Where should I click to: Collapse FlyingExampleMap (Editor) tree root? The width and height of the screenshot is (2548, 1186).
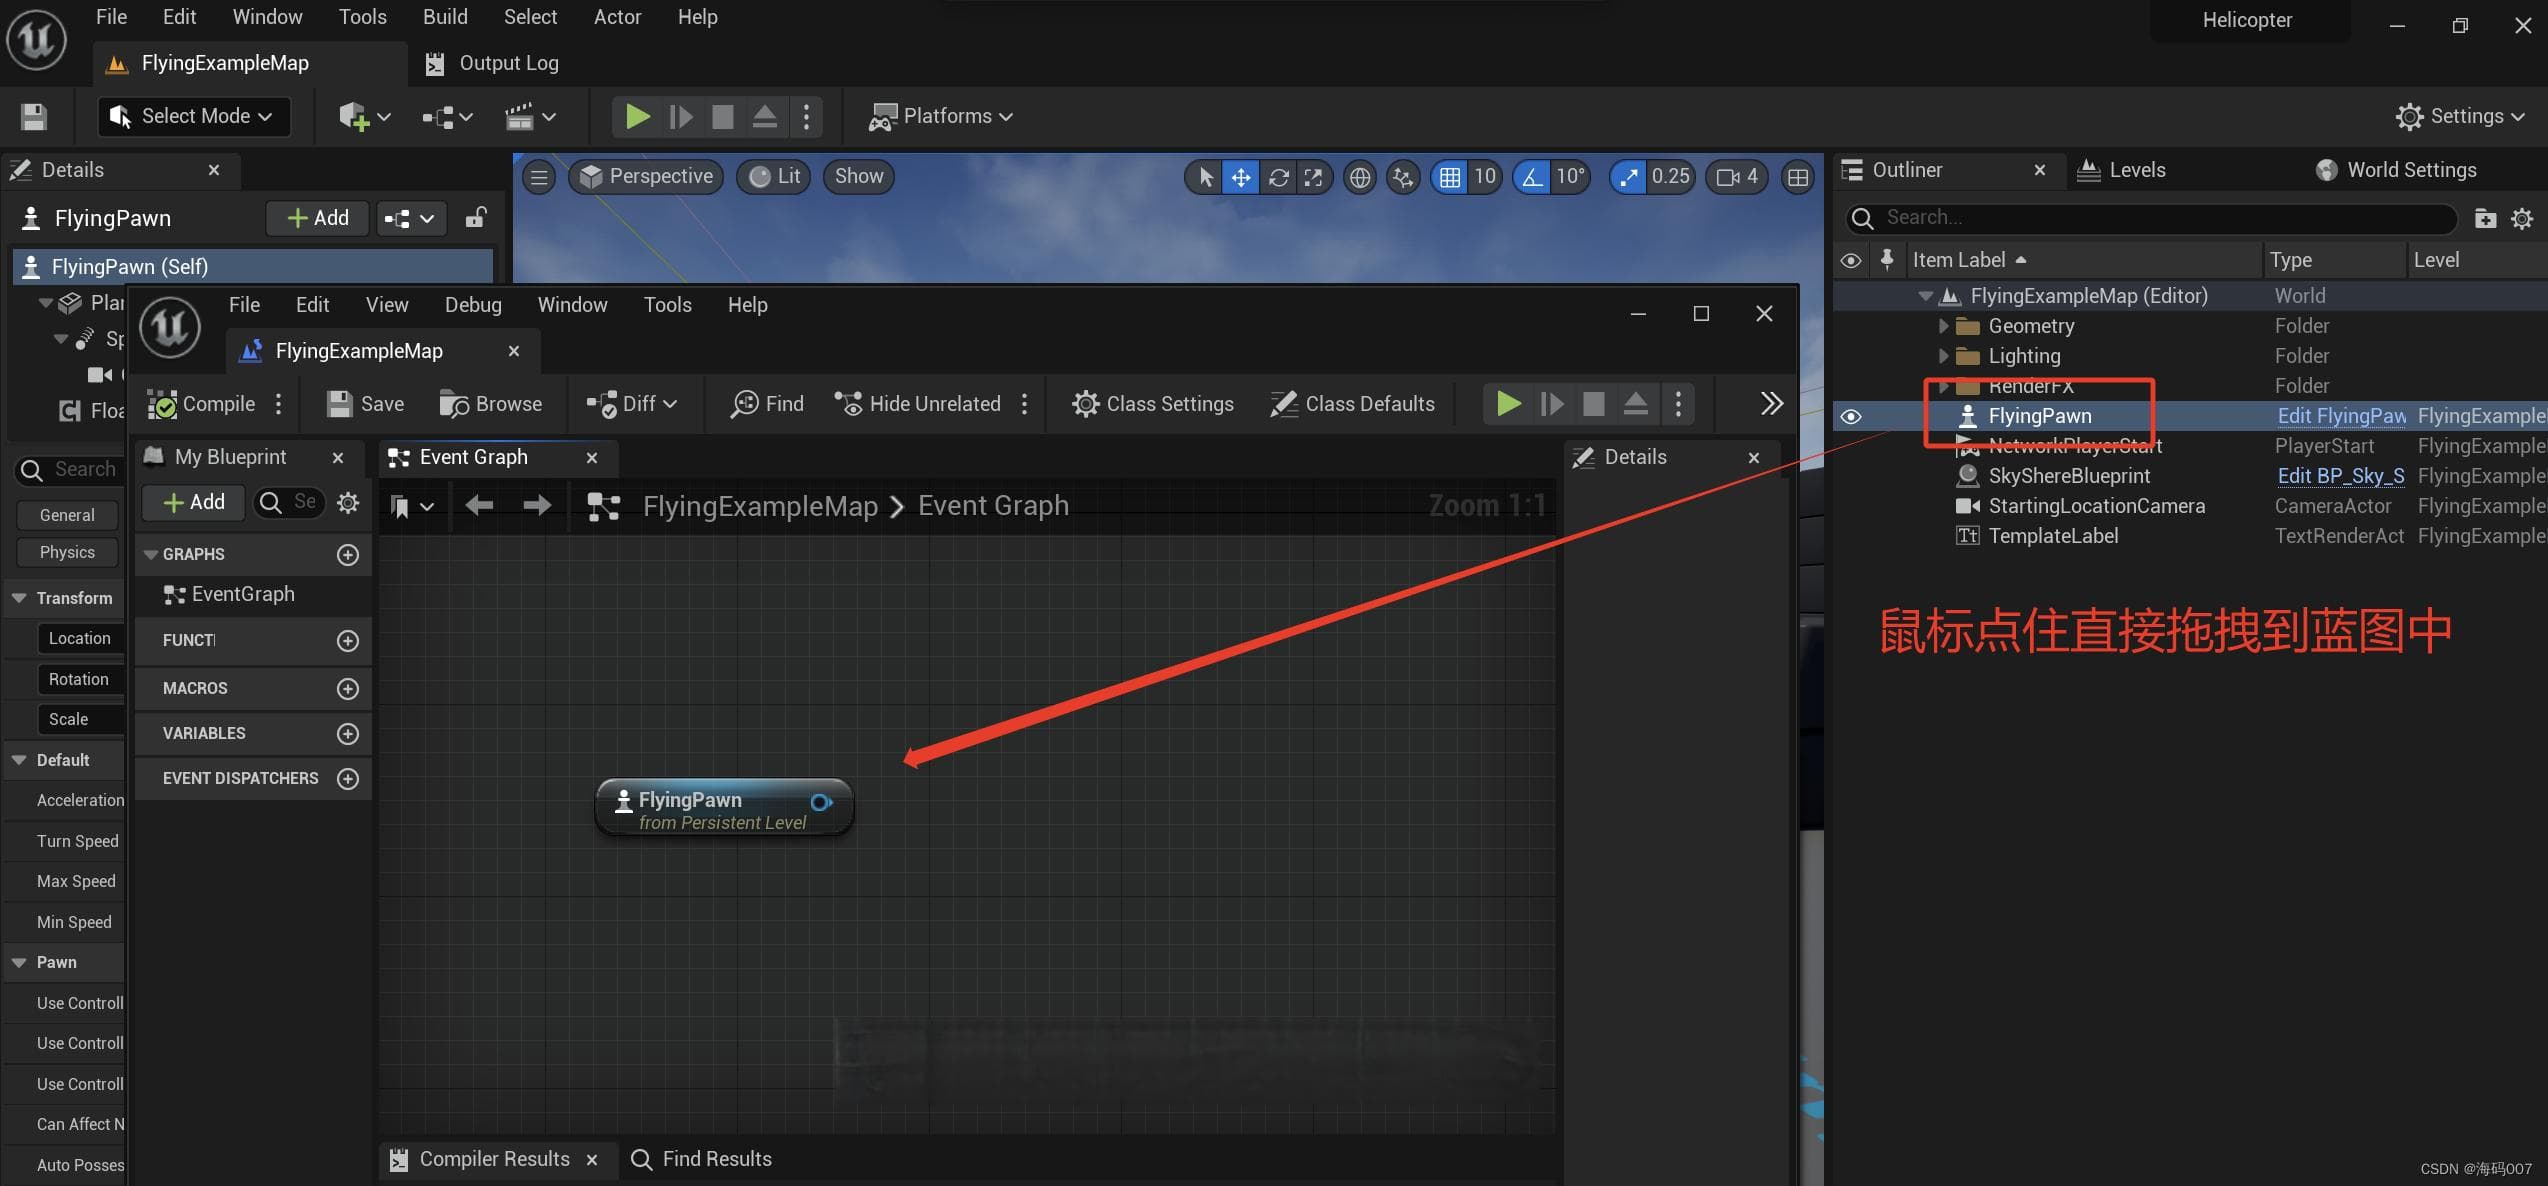point(1925,296)
